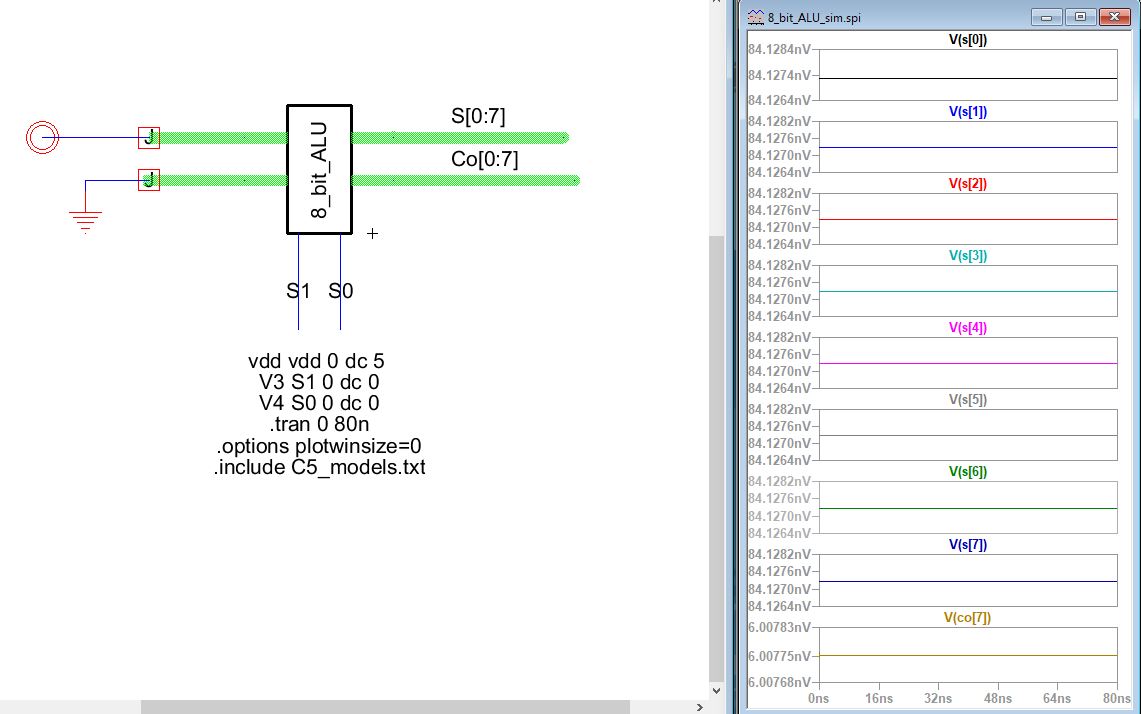
Task: Click the S[0:7] bus label
Action: (x=478, y=117)
